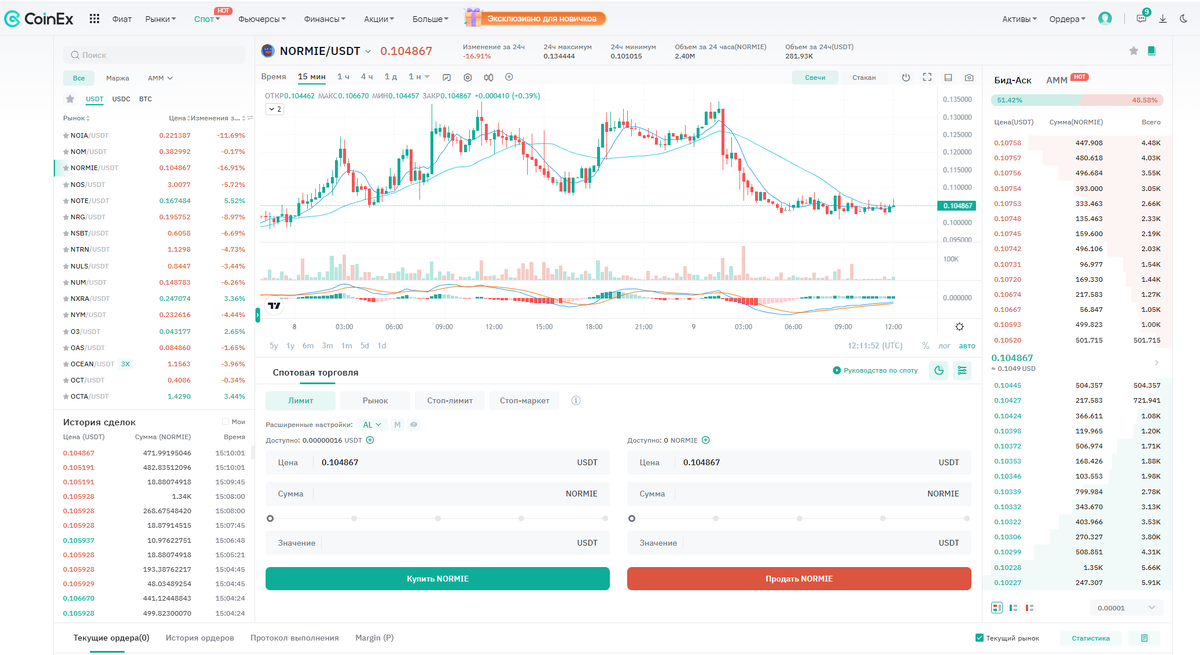Image resolution: width=1200 pixels, height=655 pixels.
Task: Open the green book guide icon in header
Action: click(1152, 50)
